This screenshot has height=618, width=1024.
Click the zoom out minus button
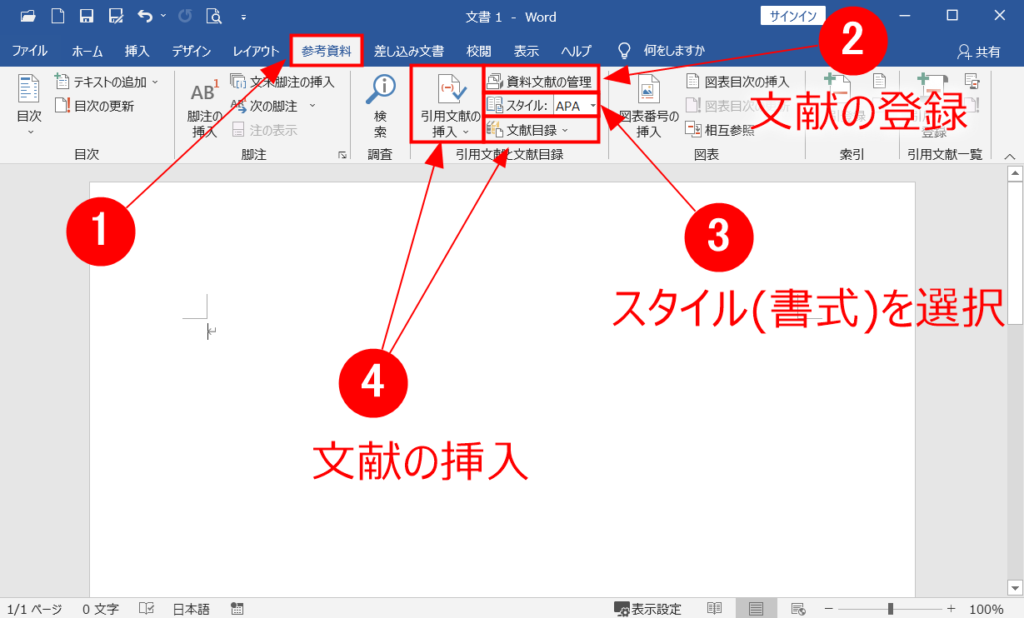(828, 608)
